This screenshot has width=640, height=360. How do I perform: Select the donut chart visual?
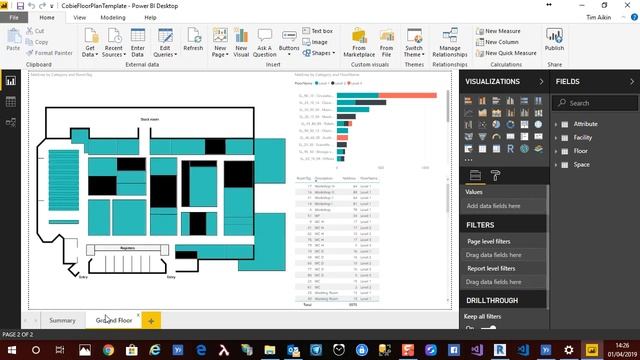click(510, 124)
